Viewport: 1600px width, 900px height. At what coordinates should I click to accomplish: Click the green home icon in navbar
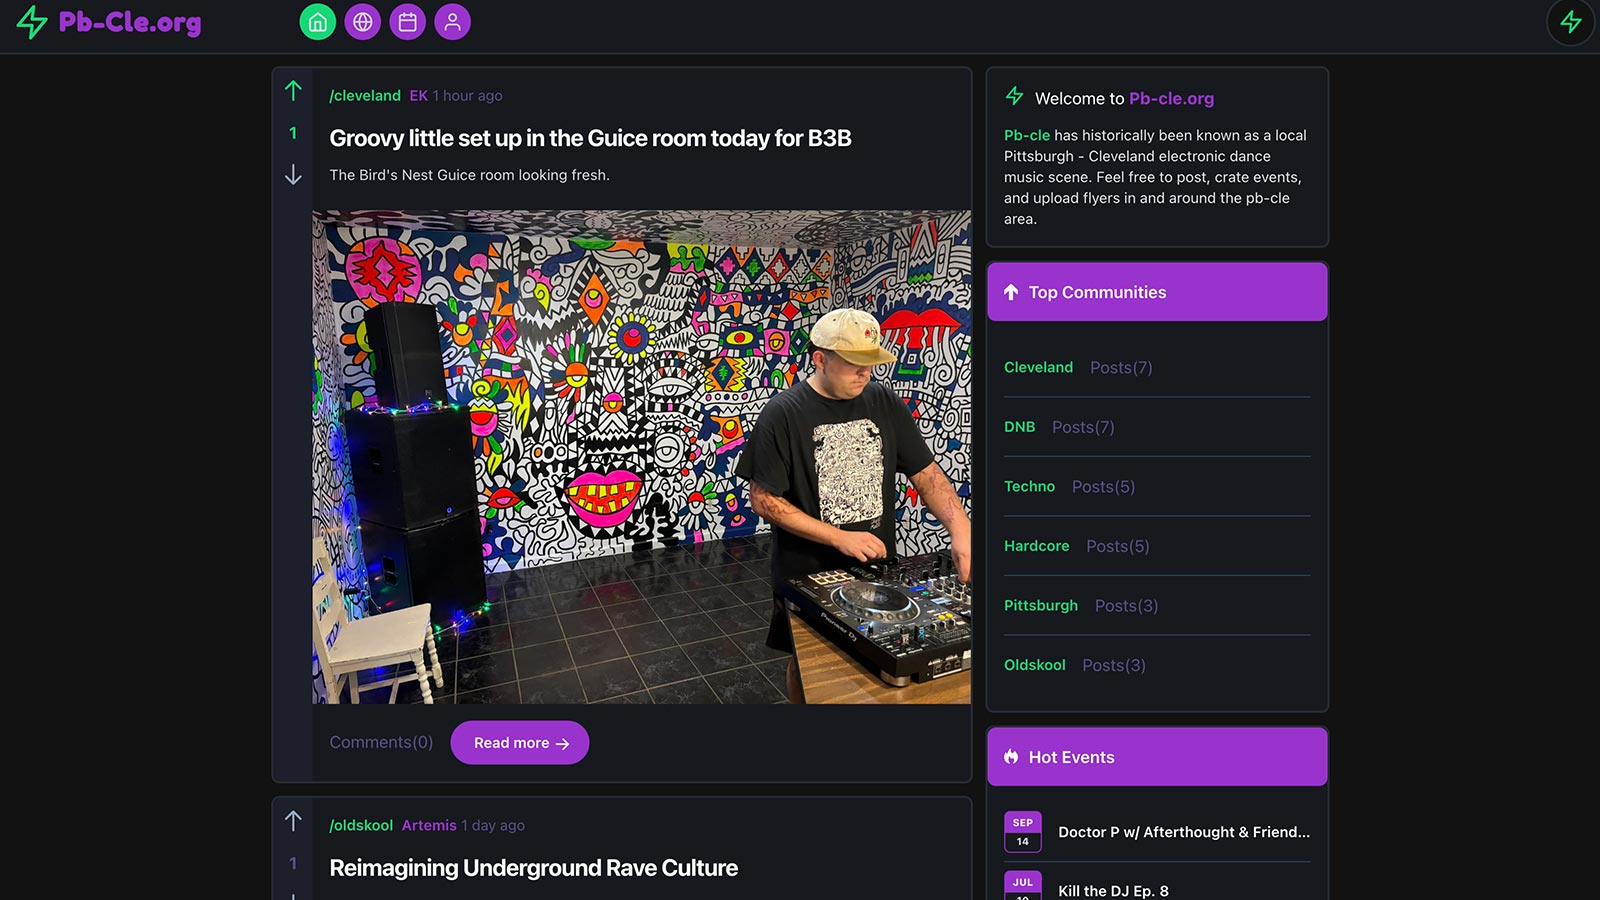click(x=317, y=22)
